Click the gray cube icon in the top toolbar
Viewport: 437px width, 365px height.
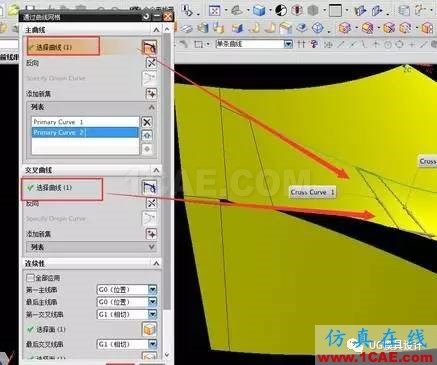tap(313, 11)
